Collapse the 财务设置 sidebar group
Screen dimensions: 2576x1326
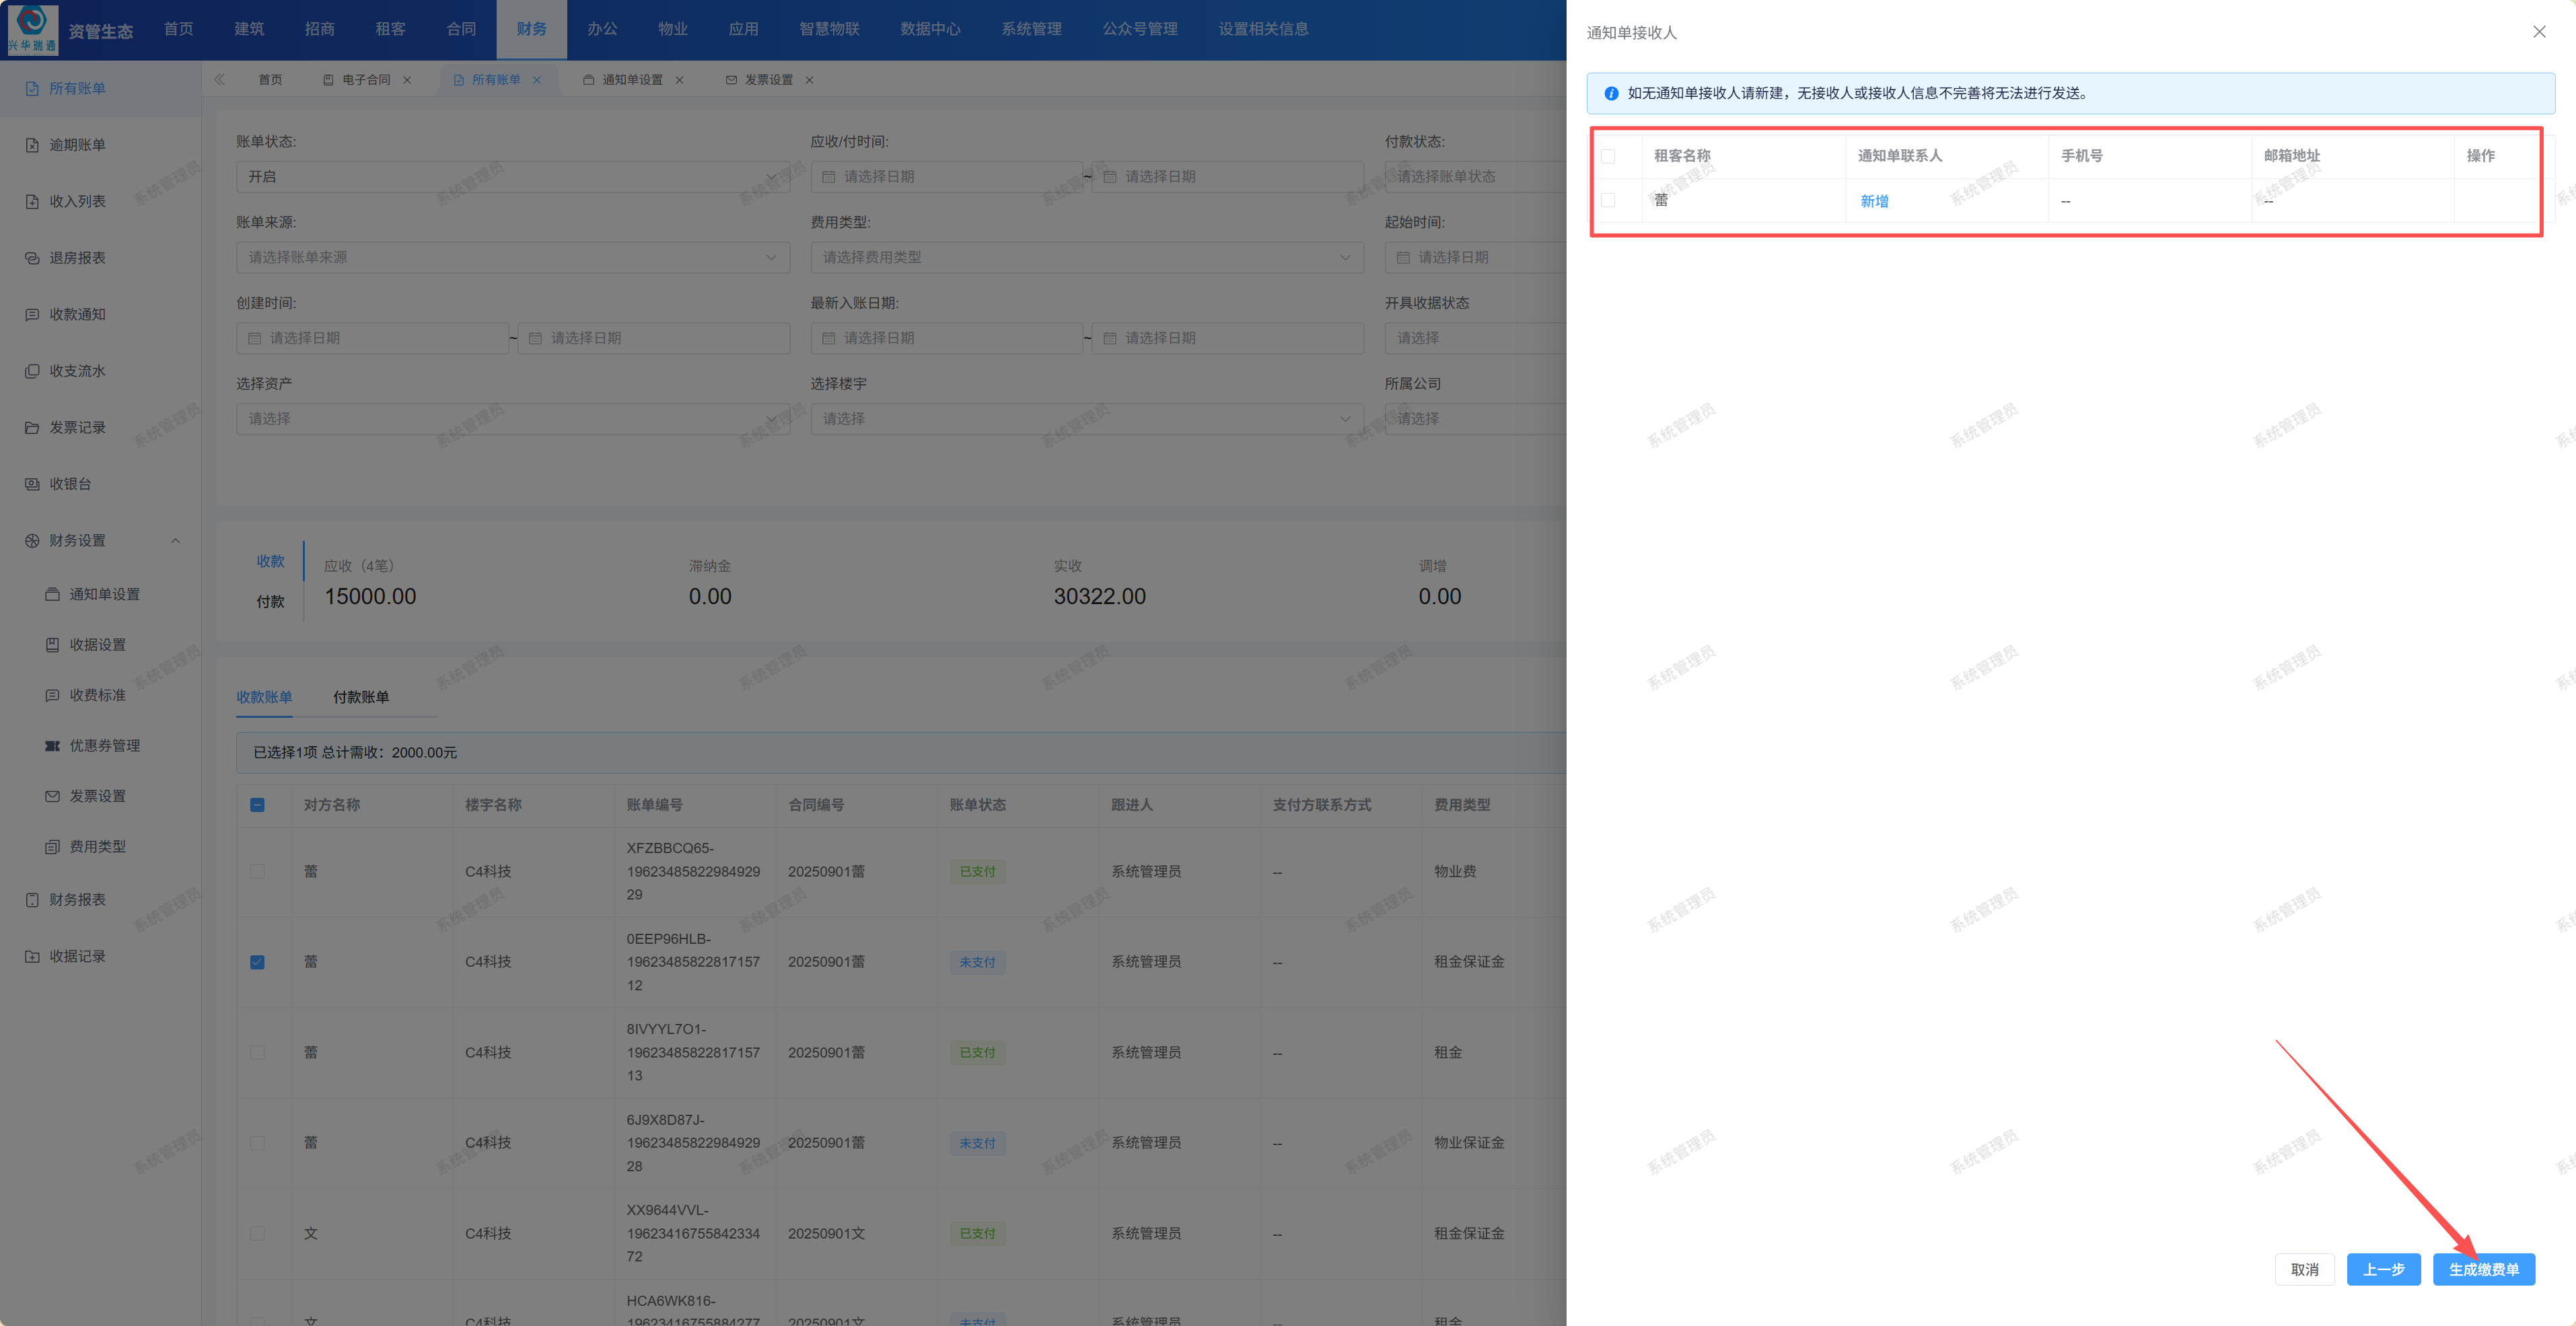175,541
